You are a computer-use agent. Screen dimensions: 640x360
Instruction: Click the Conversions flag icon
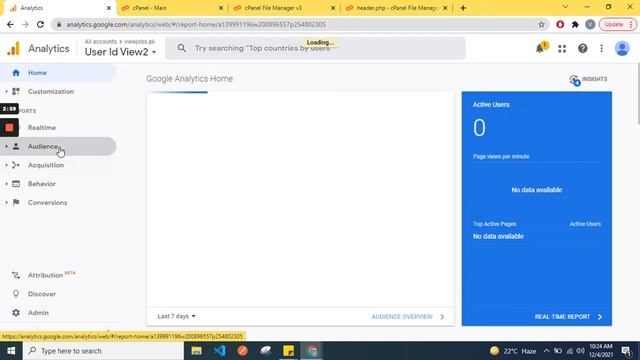point(16,202)
